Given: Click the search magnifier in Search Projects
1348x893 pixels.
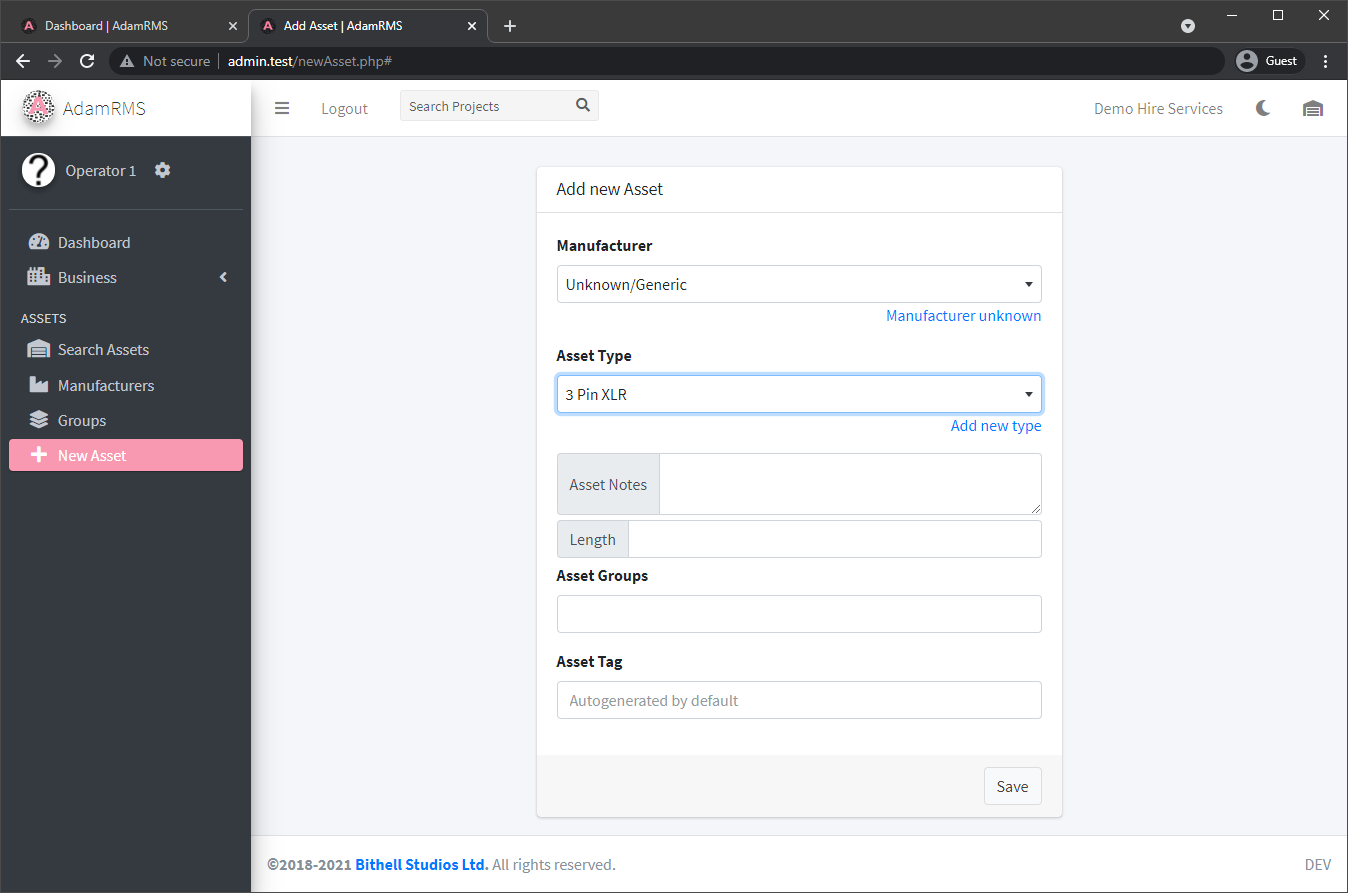Looking at the screenshot, I should (x=582, y=104).
